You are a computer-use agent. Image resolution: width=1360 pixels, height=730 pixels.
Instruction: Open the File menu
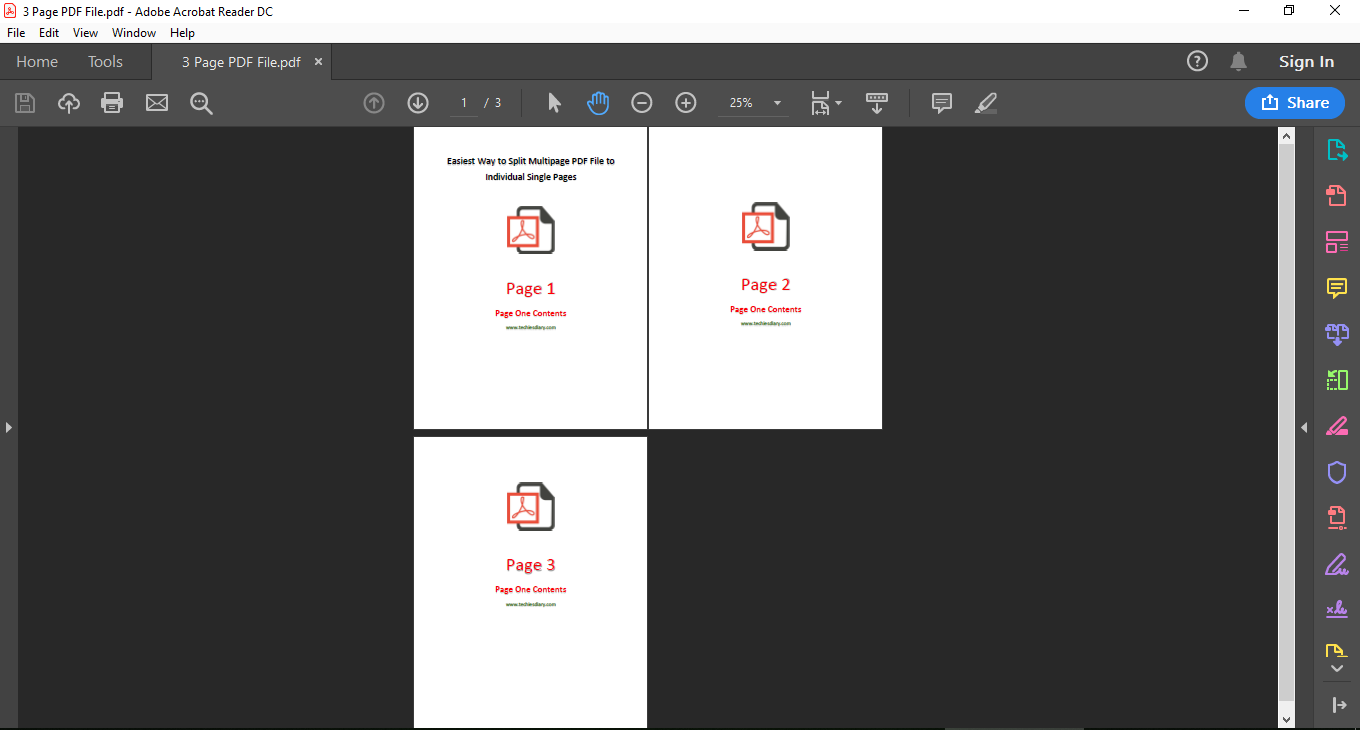pyautogui.click(x=16, y=33)
